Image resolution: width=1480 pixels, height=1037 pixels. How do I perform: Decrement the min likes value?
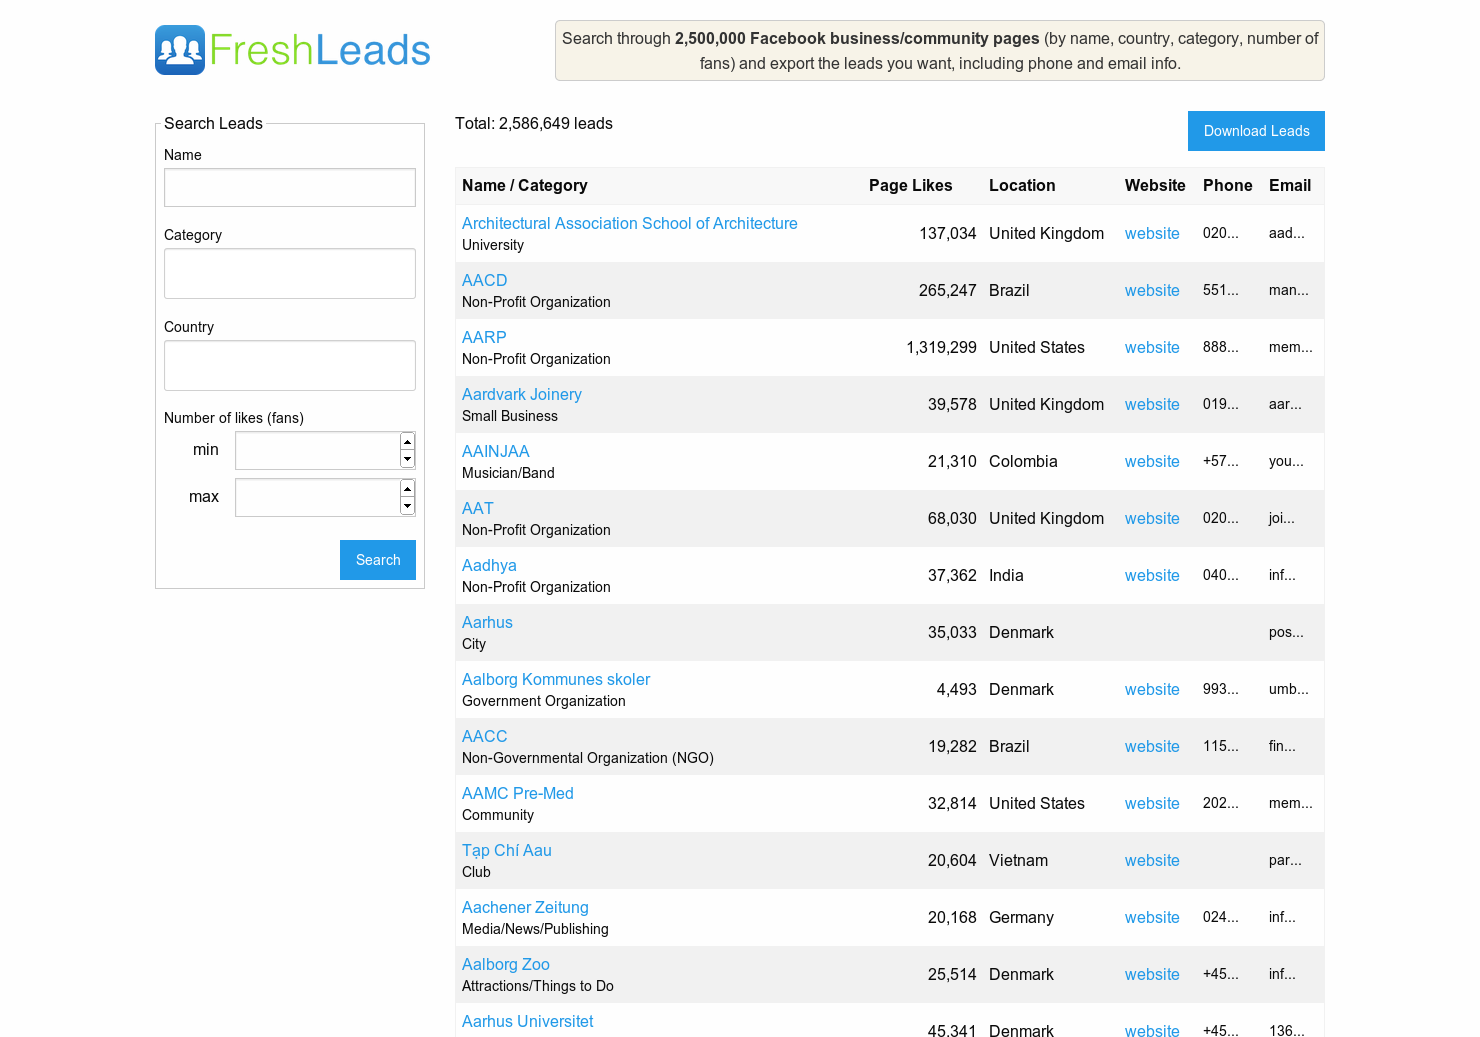click(407, 459)
